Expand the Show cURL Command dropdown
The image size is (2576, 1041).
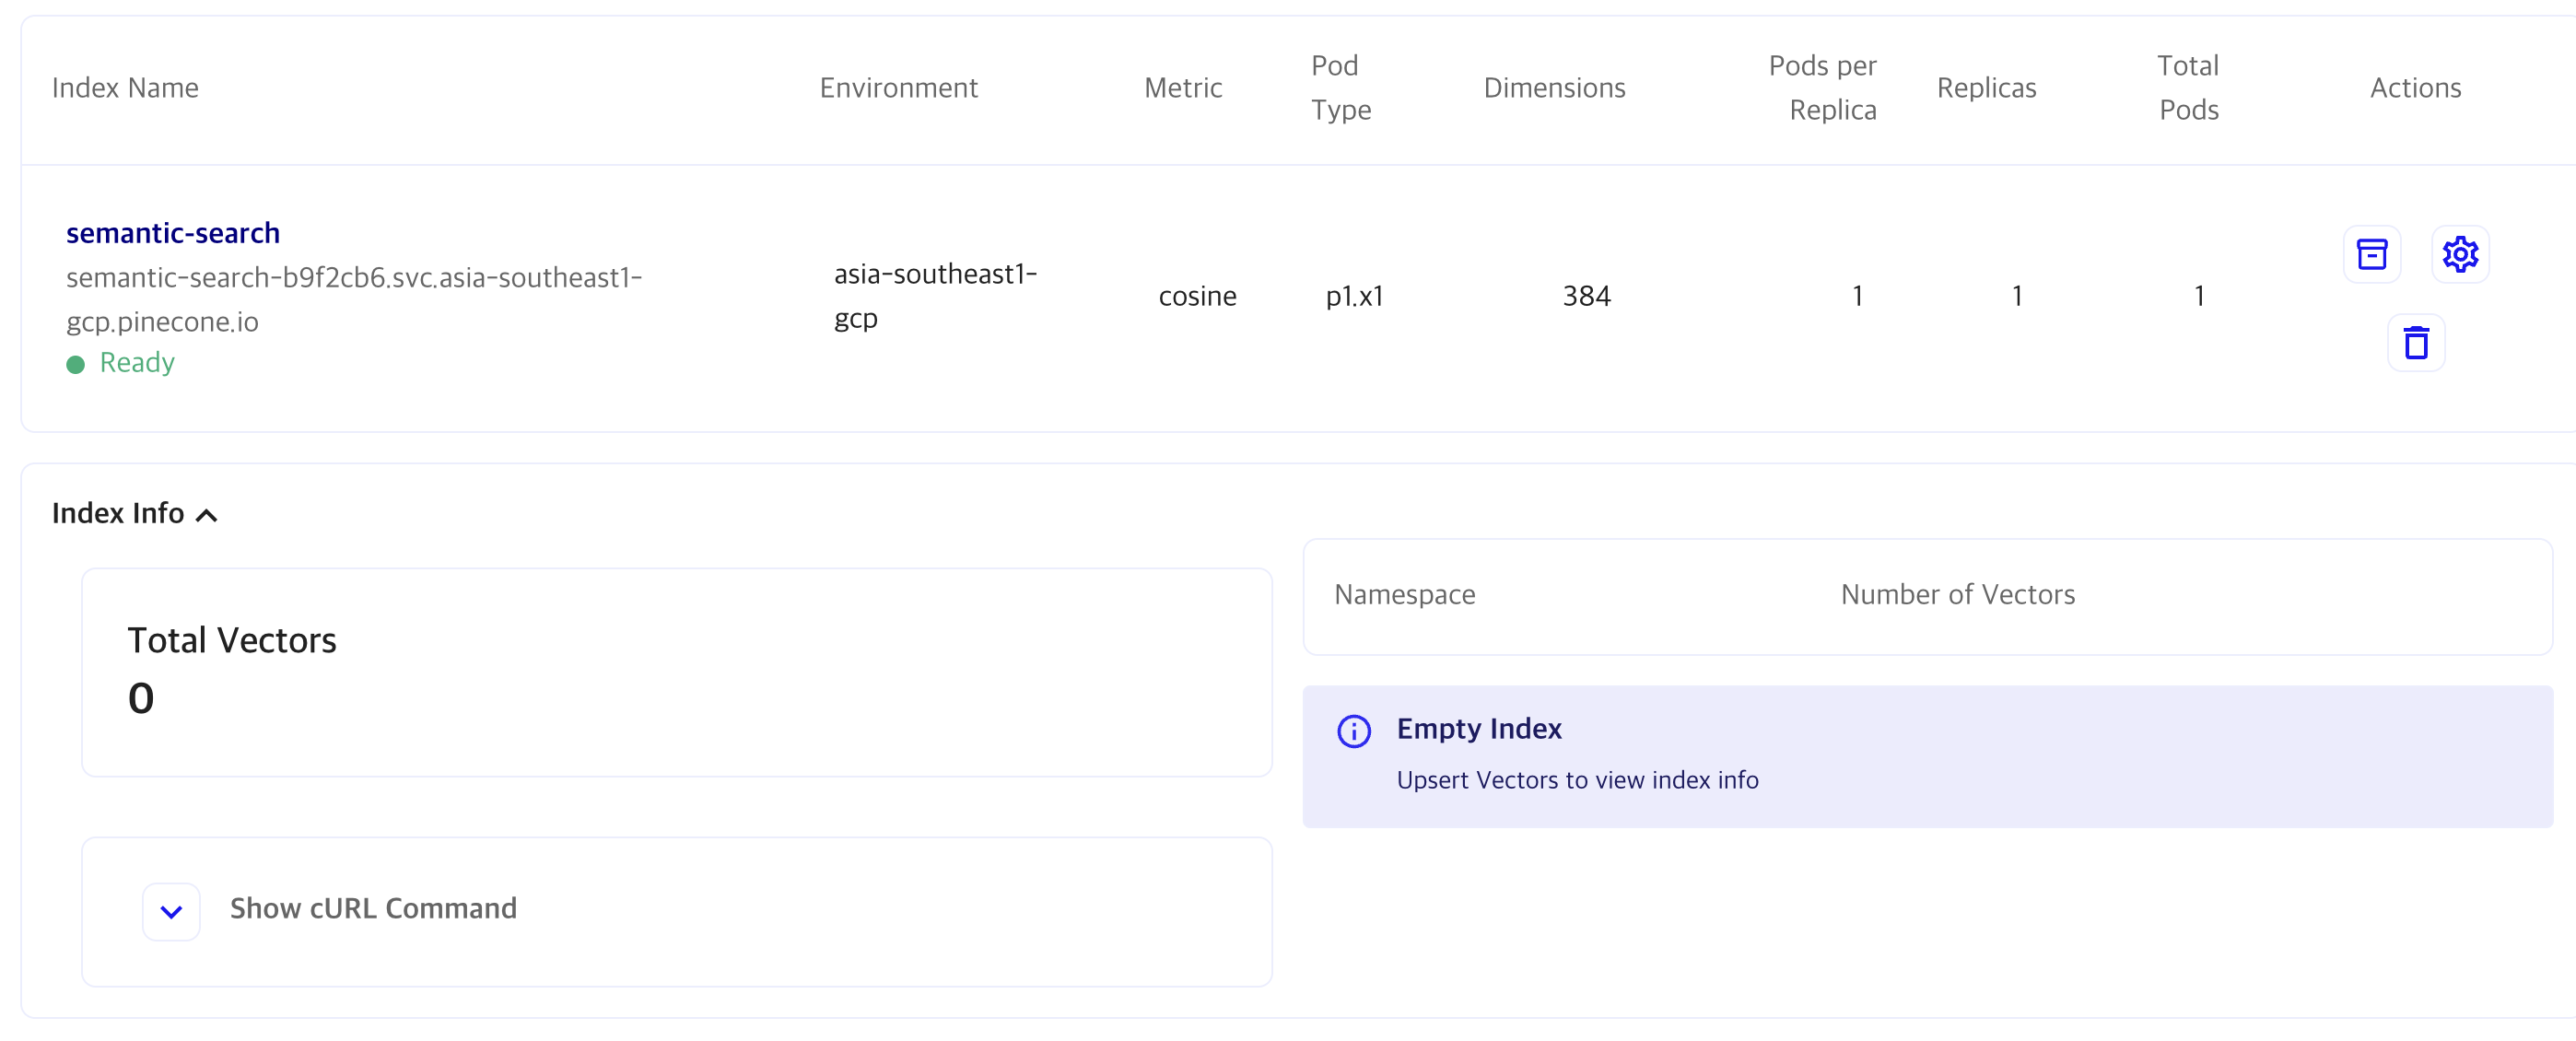point(171,911)
